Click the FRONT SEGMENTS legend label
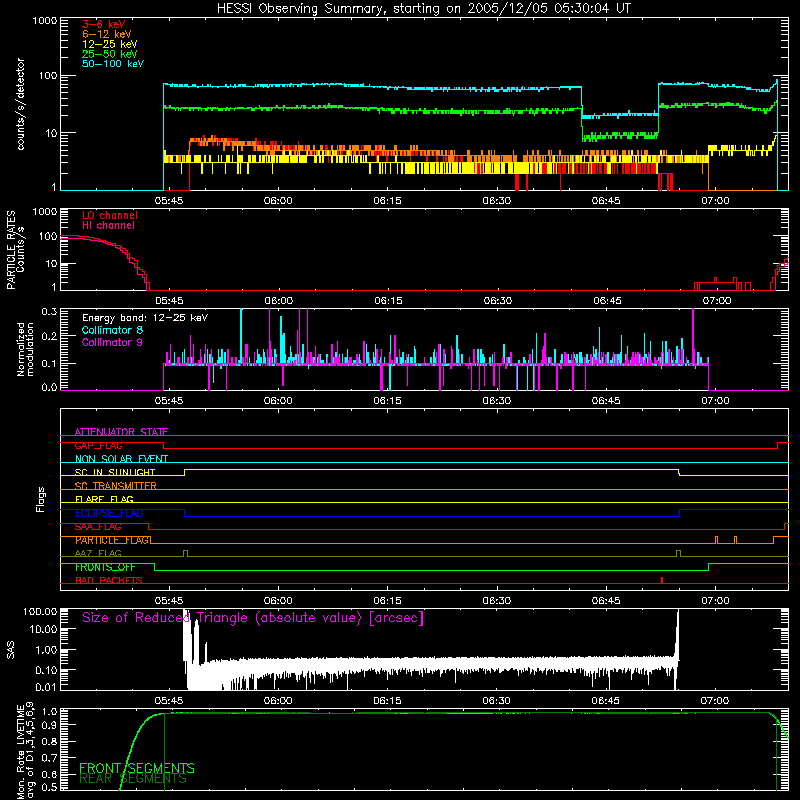Viewport: 800px width, 800px height. (x=137, y=768)
